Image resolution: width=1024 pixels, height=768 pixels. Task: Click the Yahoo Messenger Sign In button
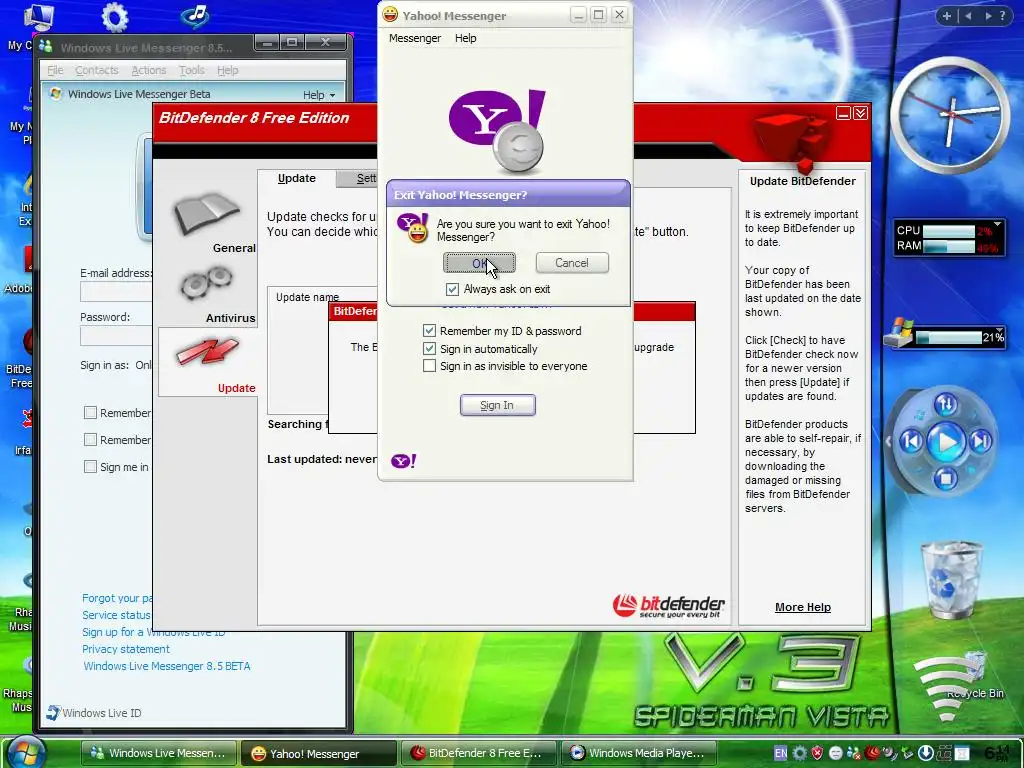(x=498, y=405)
